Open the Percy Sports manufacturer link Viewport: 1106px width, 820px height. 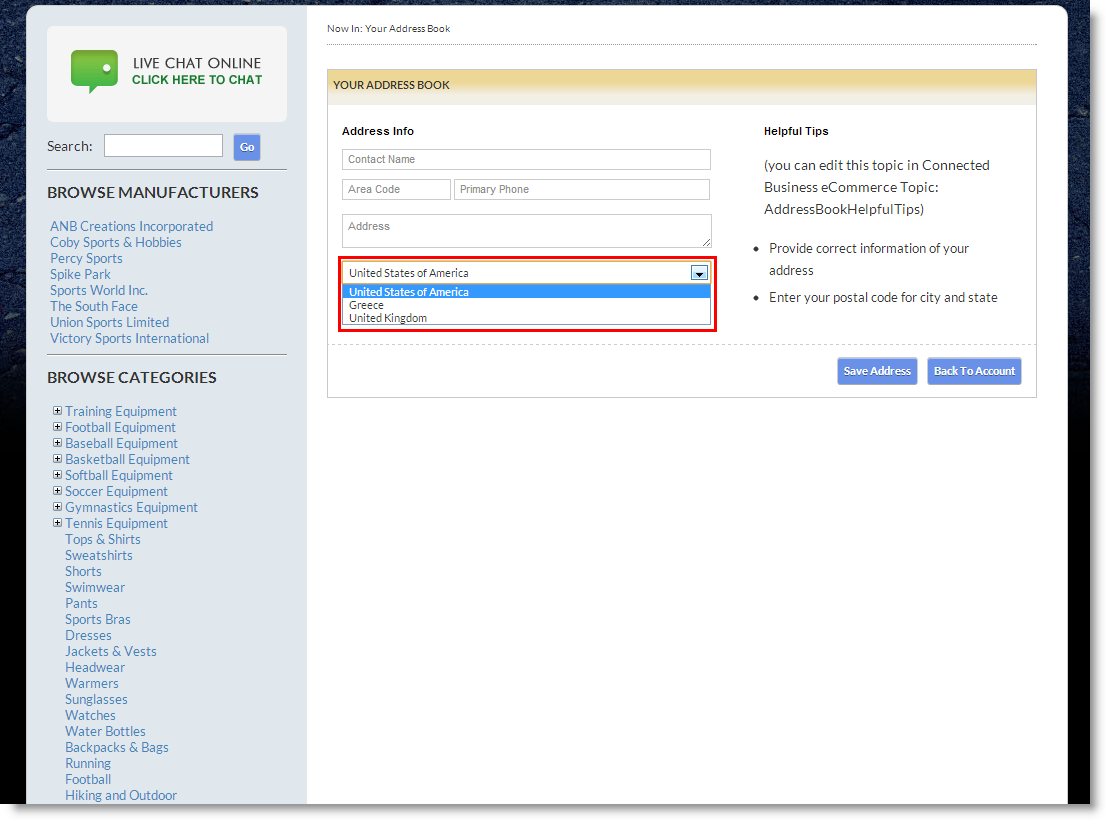[86, 258]
